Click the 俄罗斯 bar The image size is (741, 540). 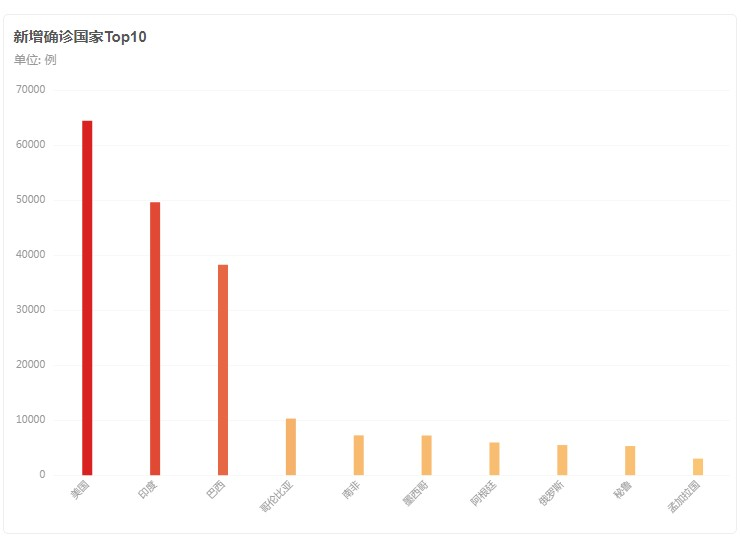click(x=562, y=460)
